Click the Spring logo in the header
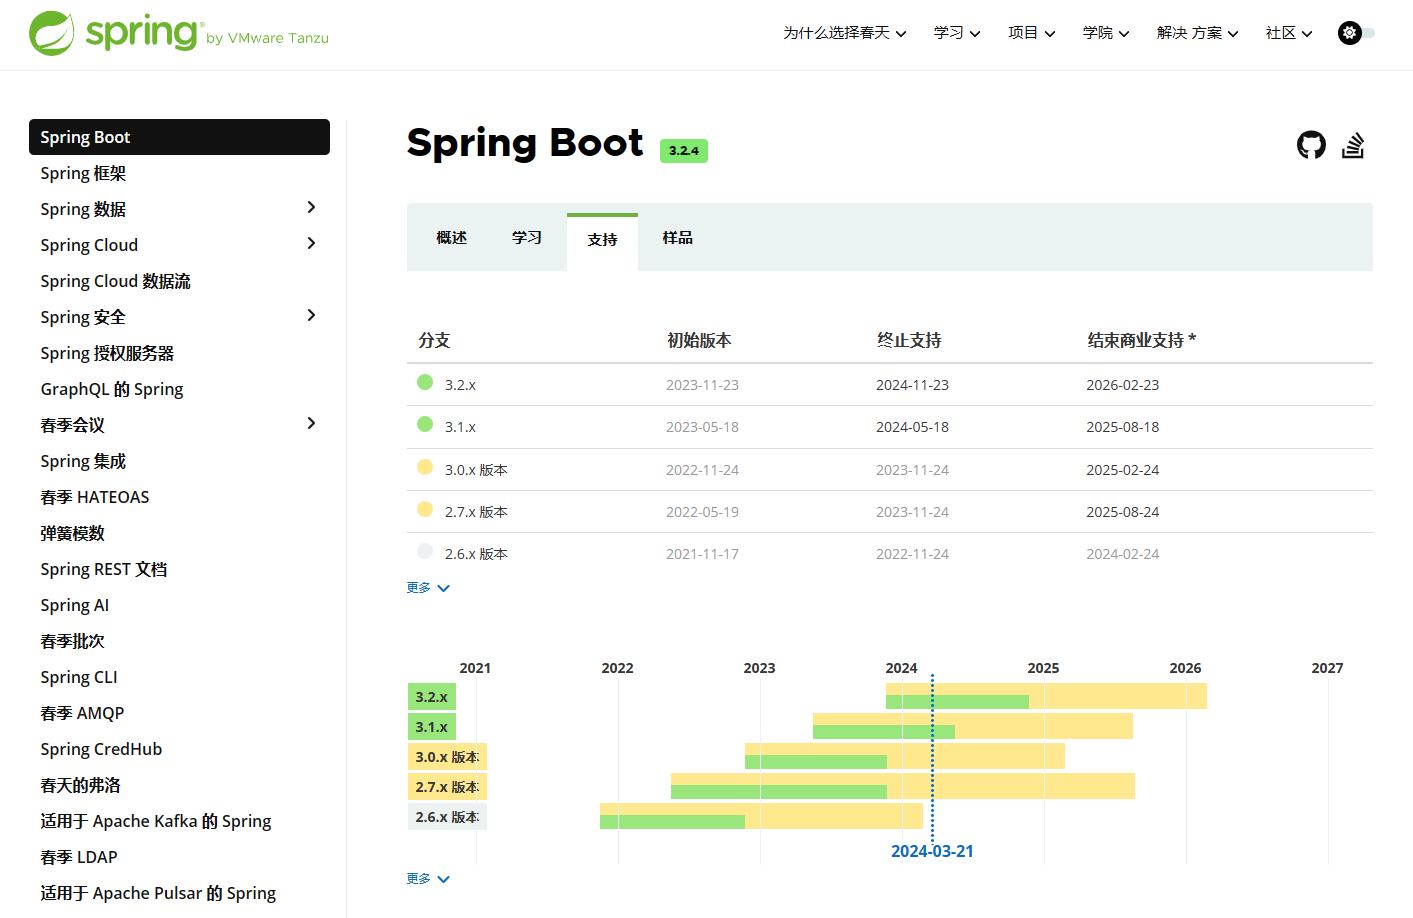Screen dimensions: 1413x918 (x=179, y=33)
